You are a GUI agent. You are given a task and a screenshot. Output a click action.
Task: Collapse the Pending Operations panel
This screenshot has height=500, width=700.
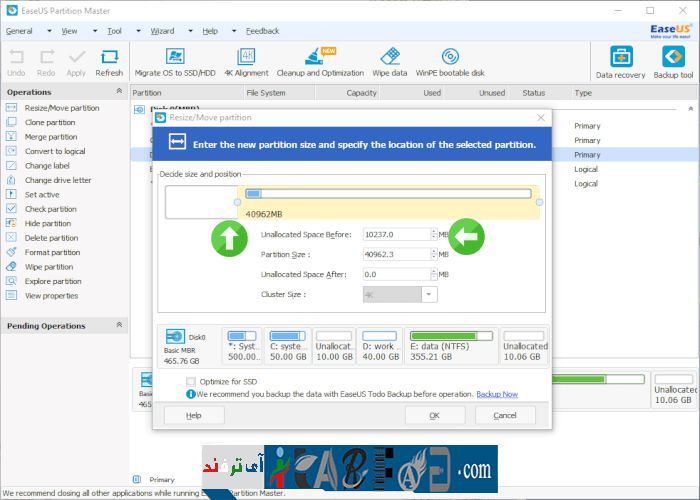click(120, 326)
